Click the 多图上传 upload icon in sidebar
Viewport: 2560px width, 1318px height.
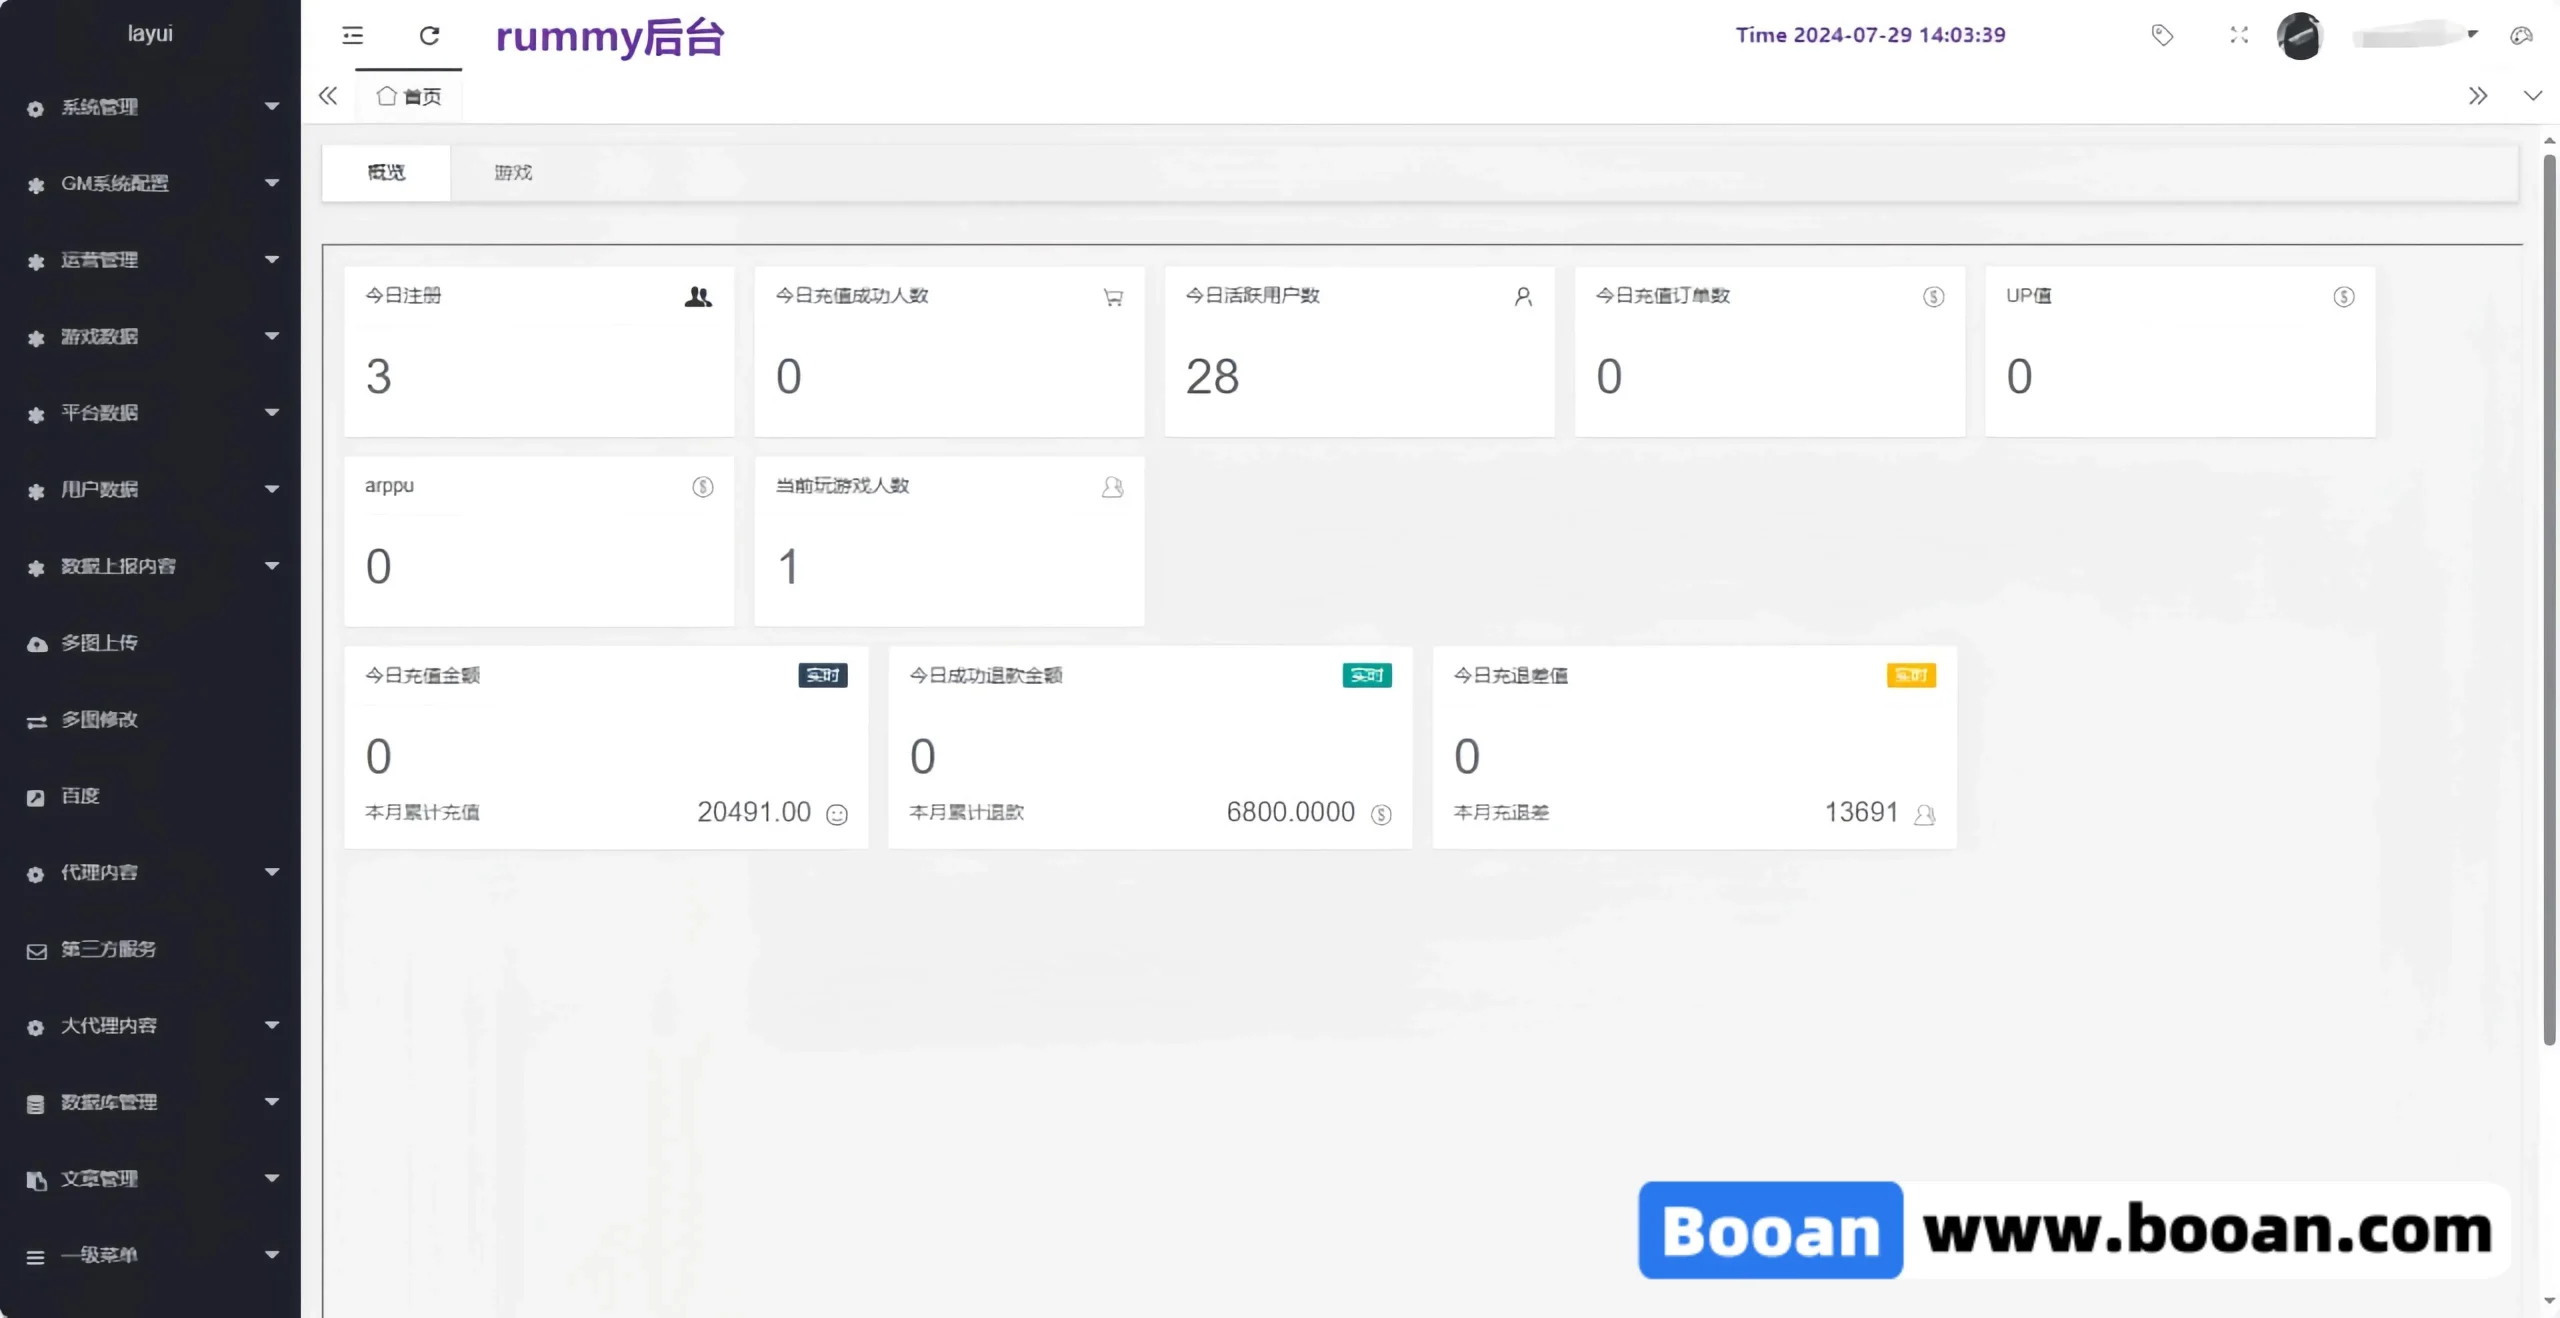37,643
